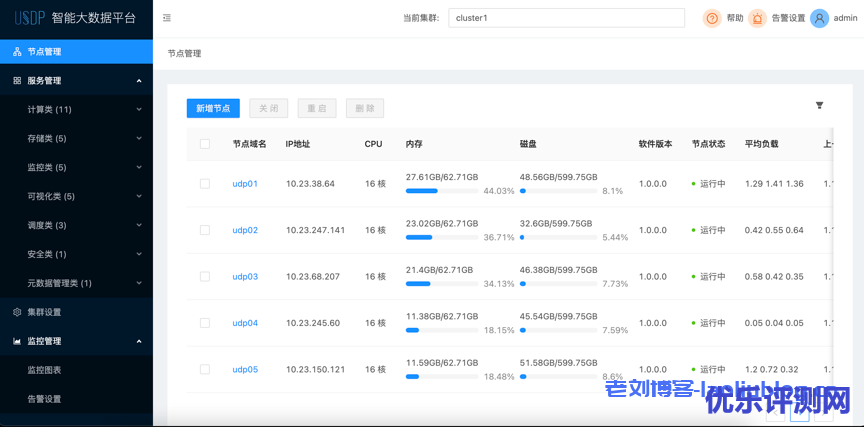Open the admin user avatar
This screenshot has width=864, height=427.
(820, 18)
